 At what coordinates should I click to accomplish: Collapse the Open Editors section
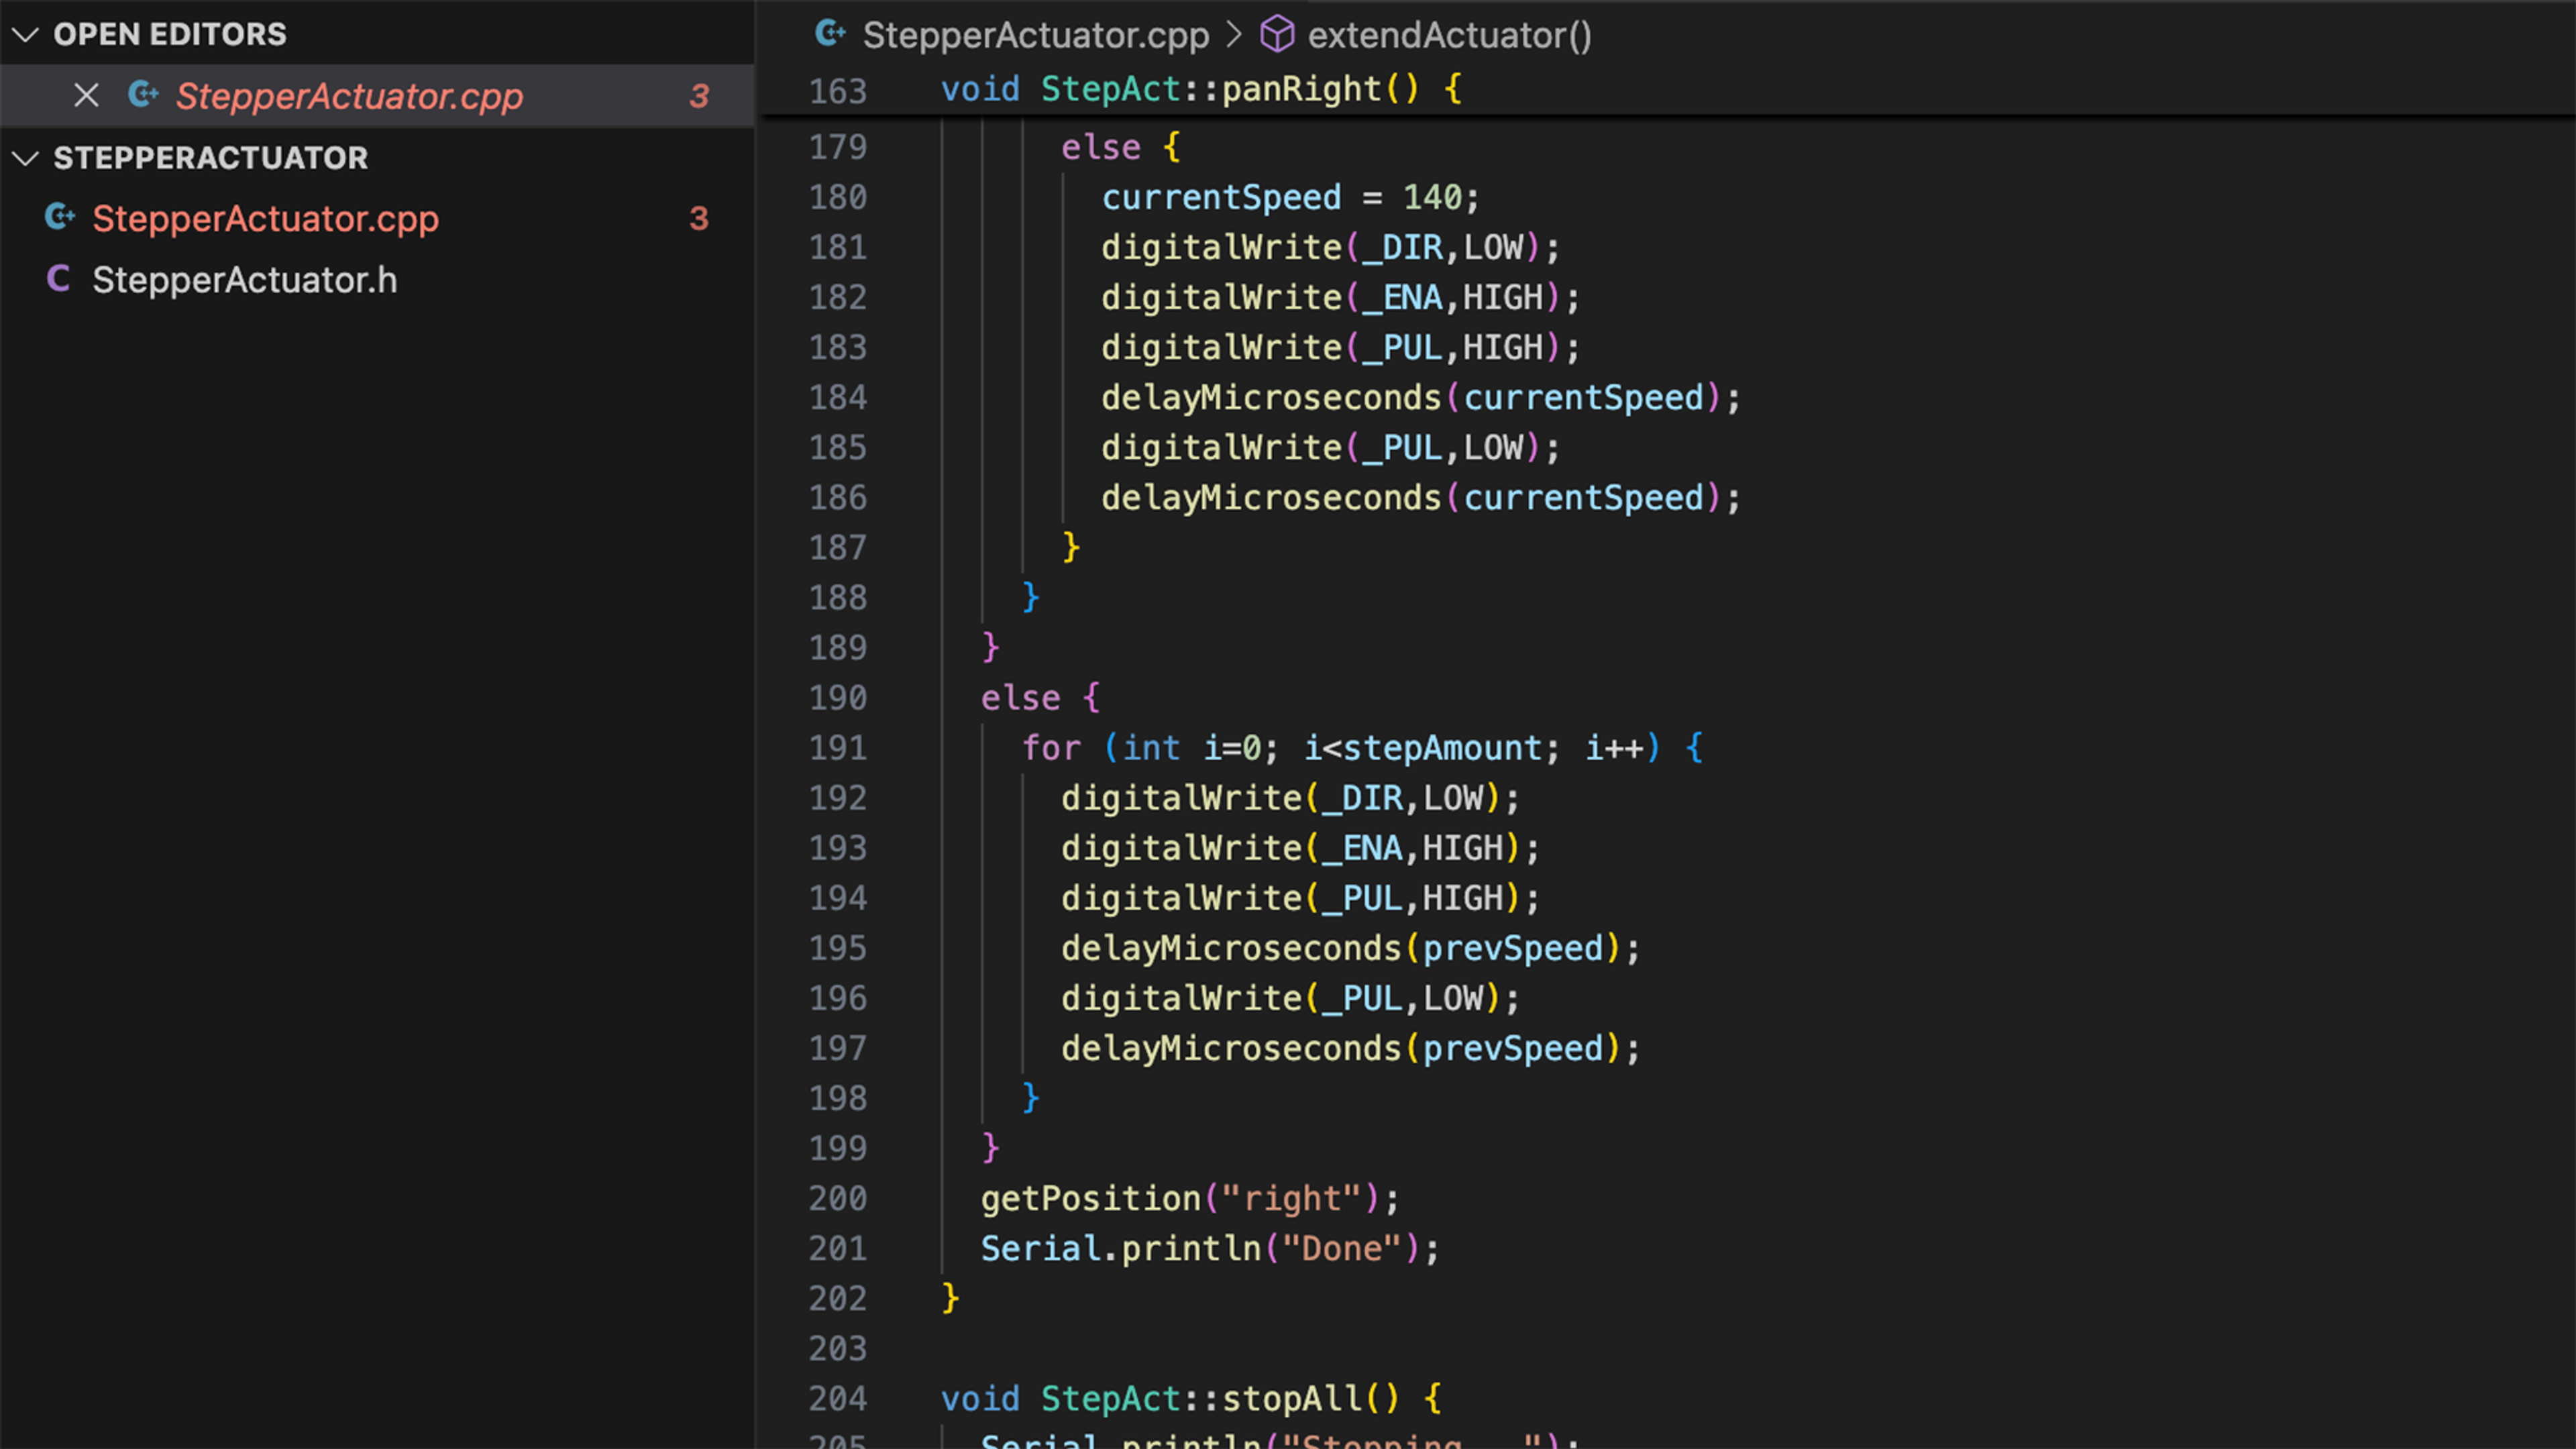pyautogui.click(x=25, y=35)
